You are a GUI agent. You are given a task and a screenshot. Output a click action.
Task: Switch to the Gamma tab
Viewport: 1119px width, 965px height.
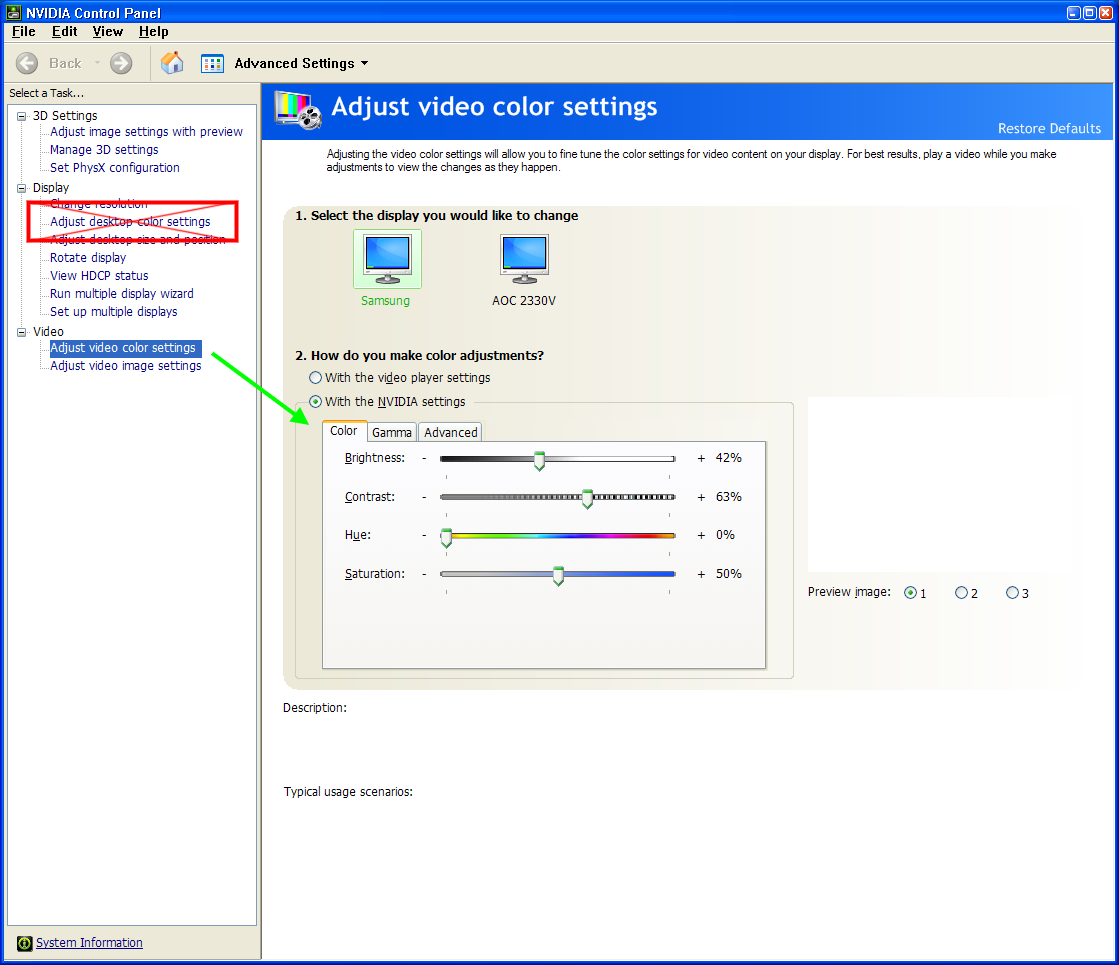(x=392, y=433)
